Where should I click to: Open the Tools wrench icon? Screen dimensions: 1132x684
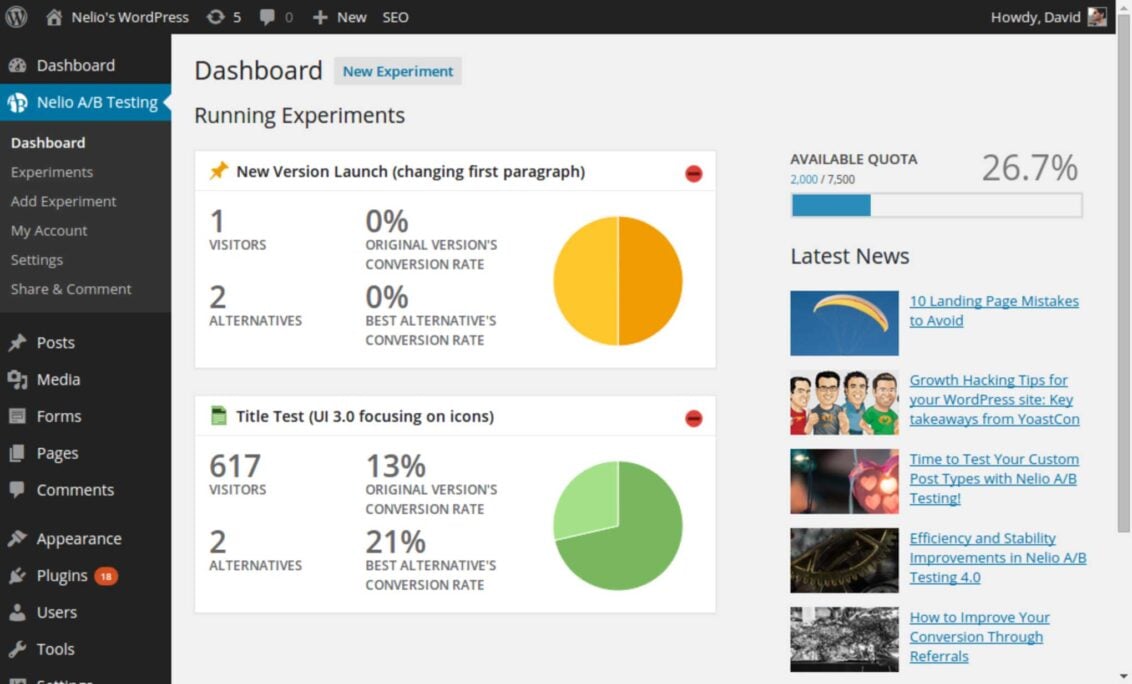coord(22,649)
